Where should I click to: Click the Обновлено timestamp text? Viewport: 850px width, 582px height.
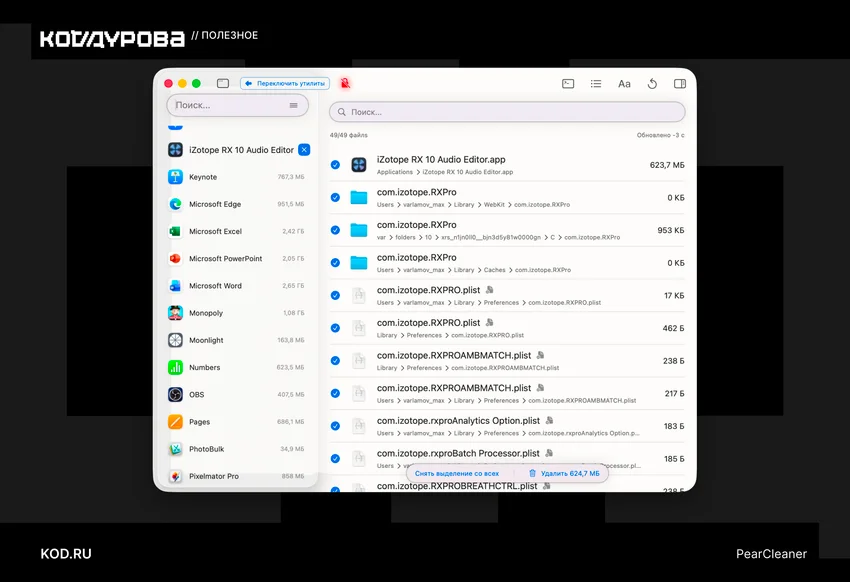660,135
